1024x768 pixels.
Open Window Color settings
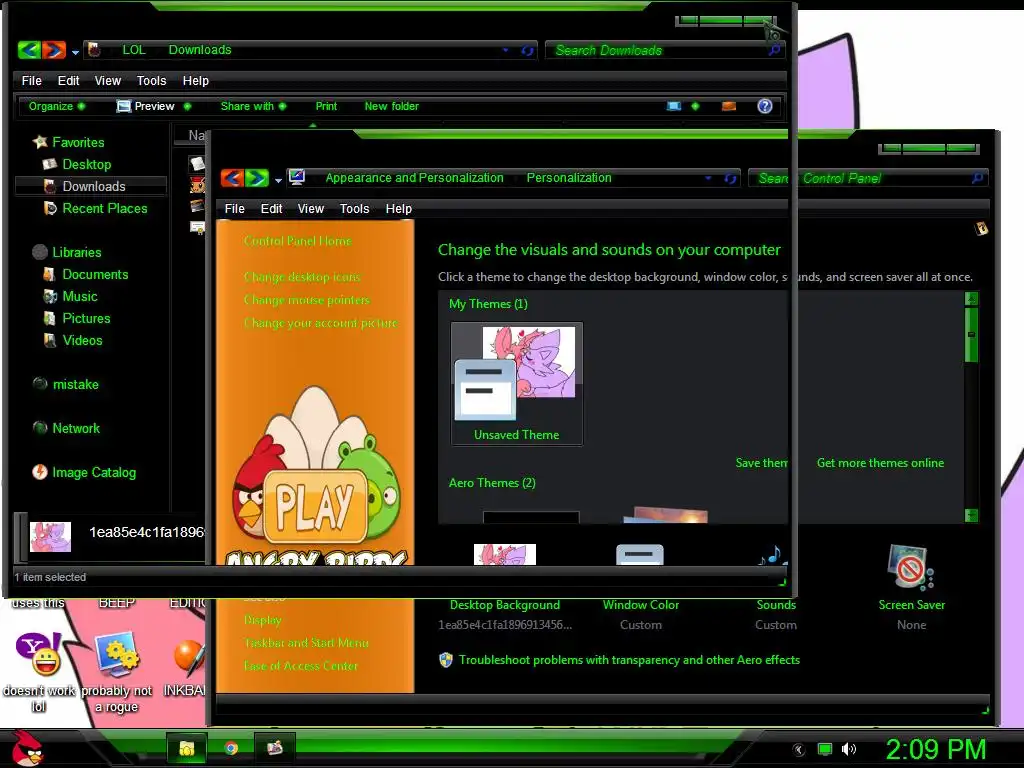[641, 605]
